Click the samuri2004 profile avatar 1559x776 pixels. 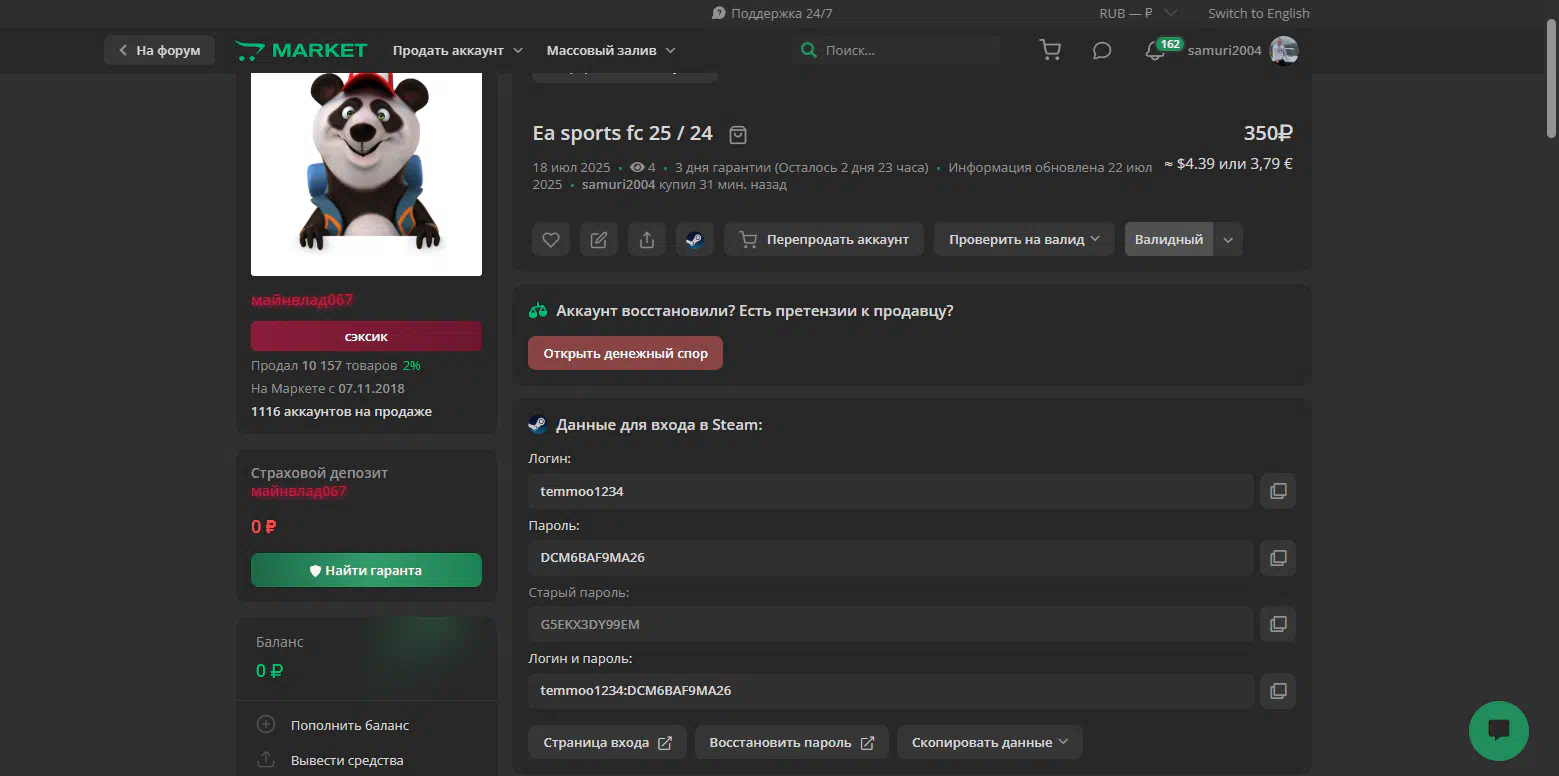click(1284, 50)
